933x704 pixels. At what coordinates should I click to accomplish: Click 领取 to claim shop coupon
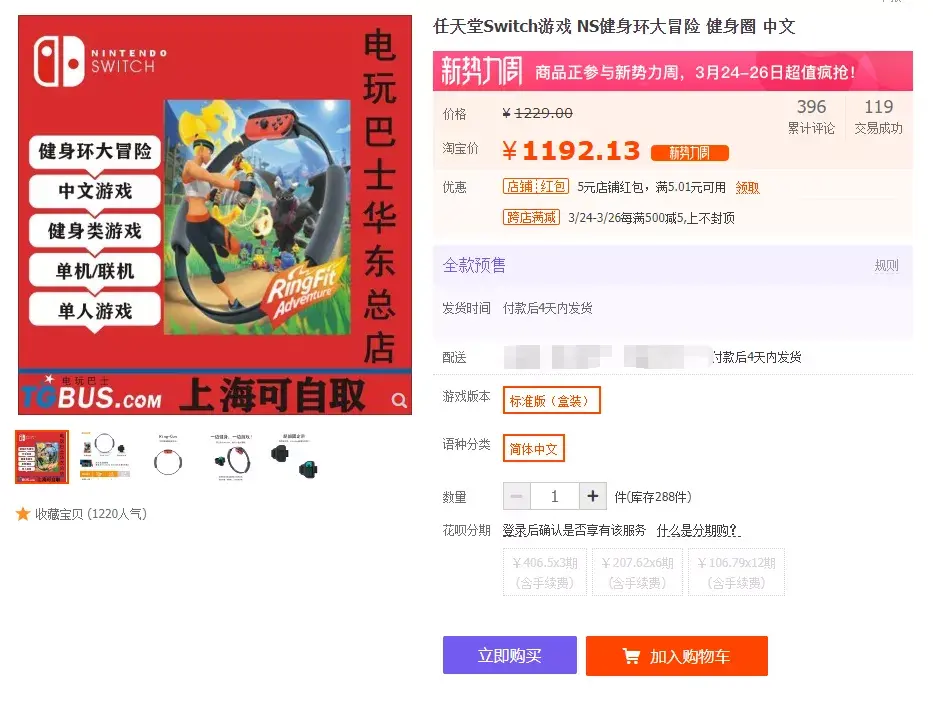(747, 188)
